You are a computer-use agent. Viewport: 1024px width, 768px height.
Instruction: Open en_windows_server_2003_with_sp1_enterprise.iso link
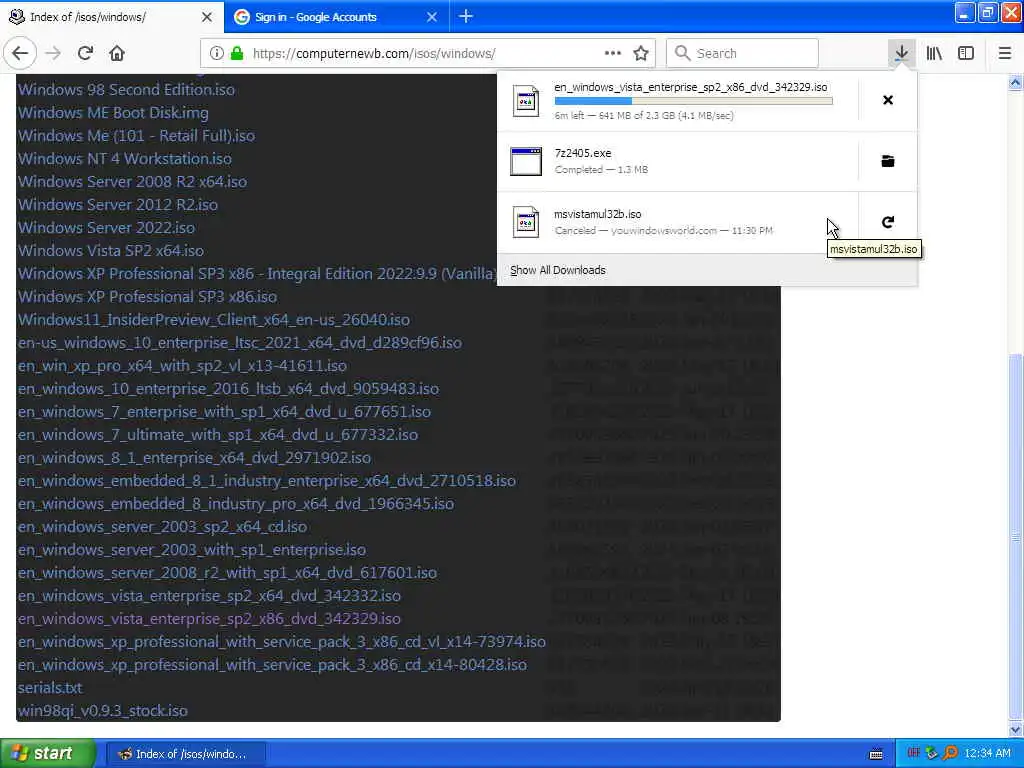pos(191,550)
